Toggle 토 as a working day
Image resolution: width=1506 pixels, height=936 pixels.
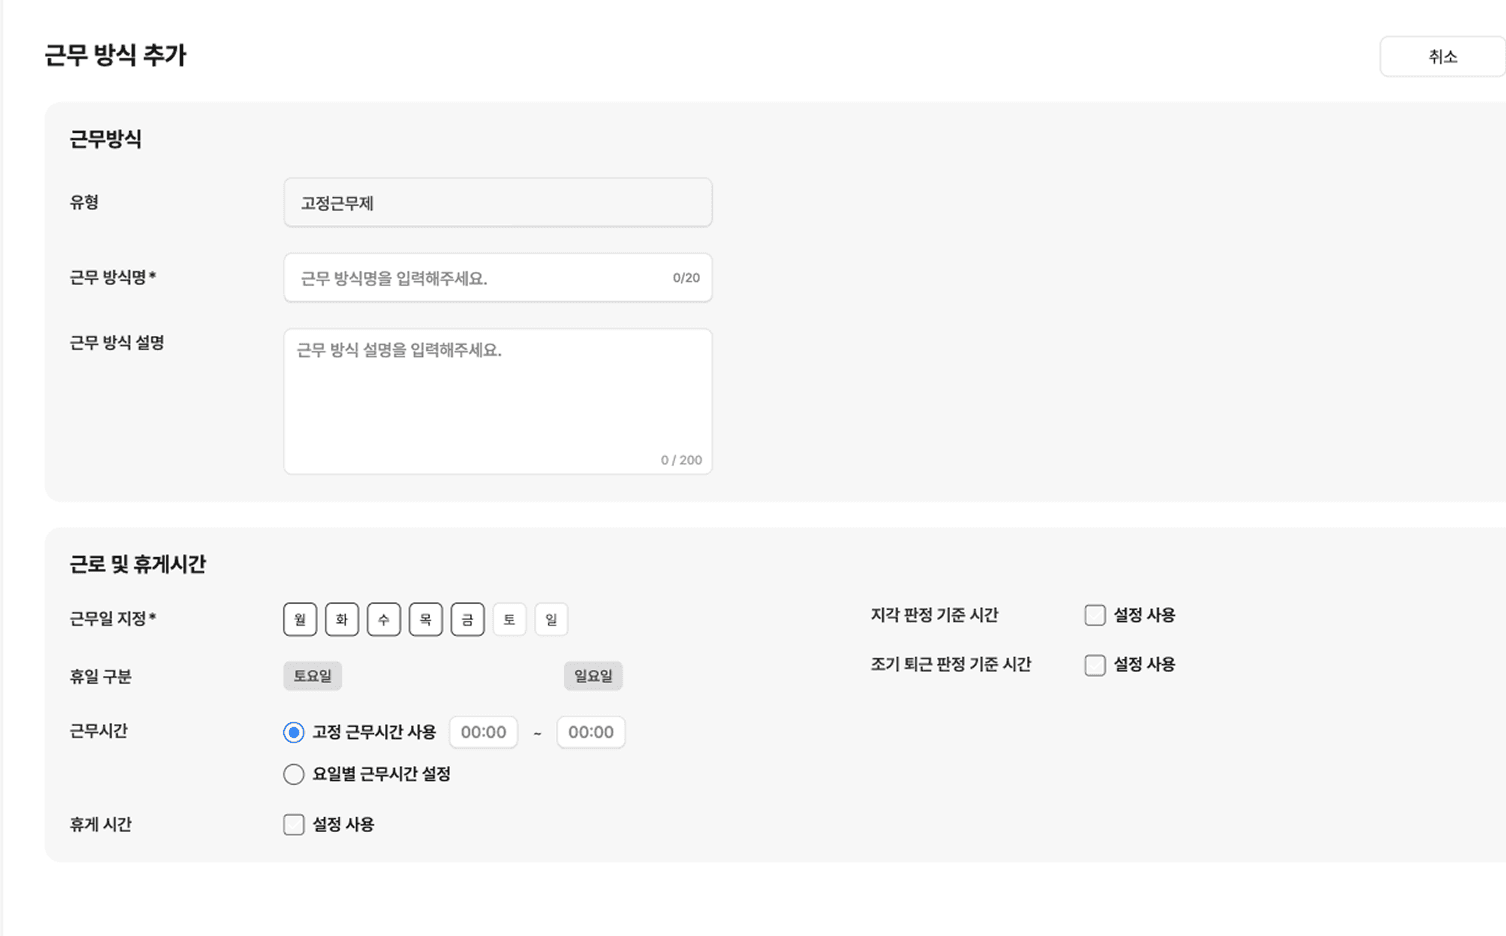[509, 619]
